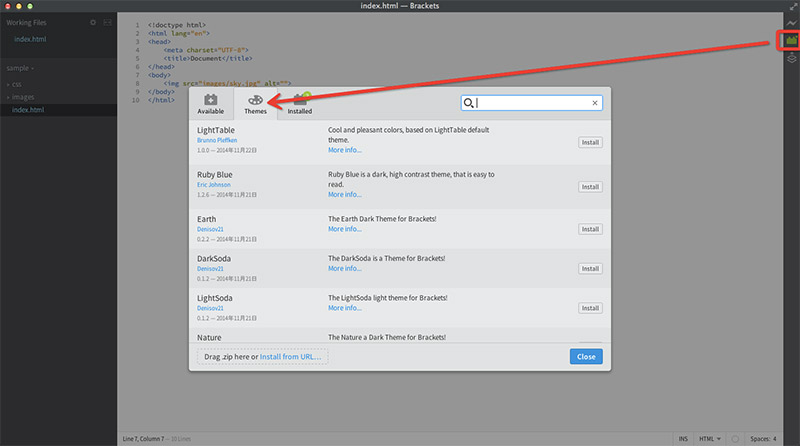Click Install from URL link
800x446 pixels.
(290, 357)
